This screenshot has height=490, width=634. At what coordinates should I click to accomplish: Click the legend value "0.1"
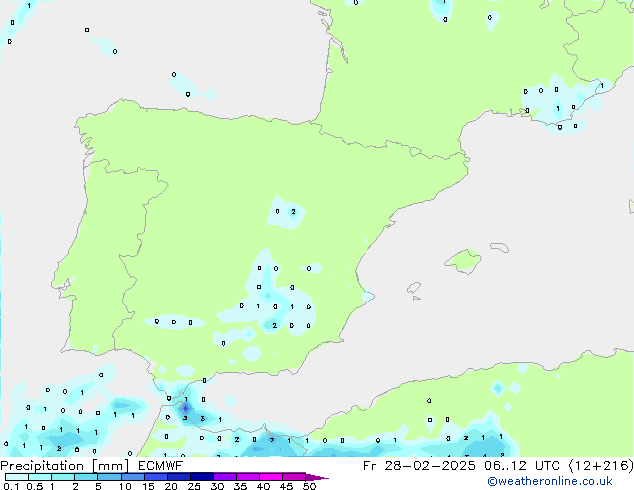click(x=11, y=486)
